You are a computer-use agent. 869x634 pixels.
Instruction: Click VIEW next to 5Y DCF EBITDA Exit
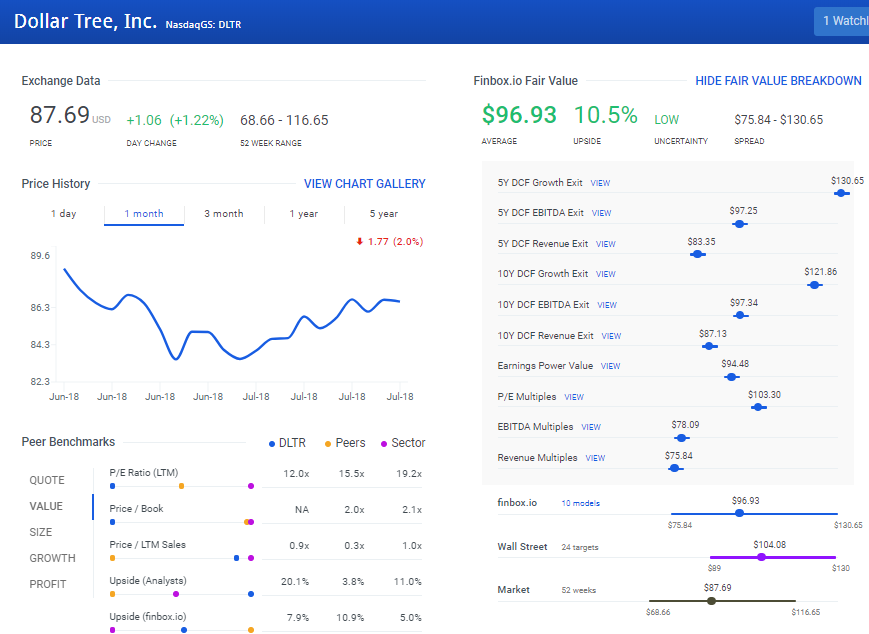click(601, 213)
